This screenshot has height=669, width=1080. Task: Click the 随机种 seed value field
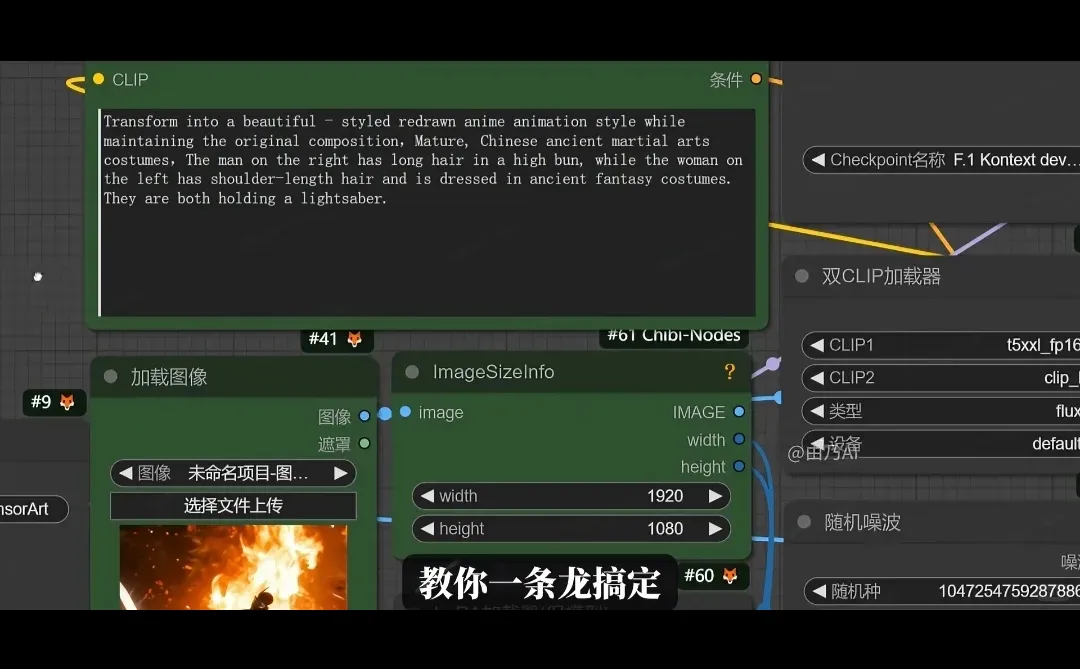[x=942, y=591]
